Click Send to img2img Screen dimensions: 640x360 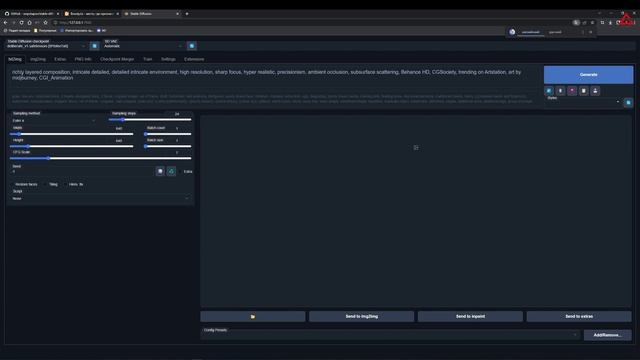(x=361, y=316)
